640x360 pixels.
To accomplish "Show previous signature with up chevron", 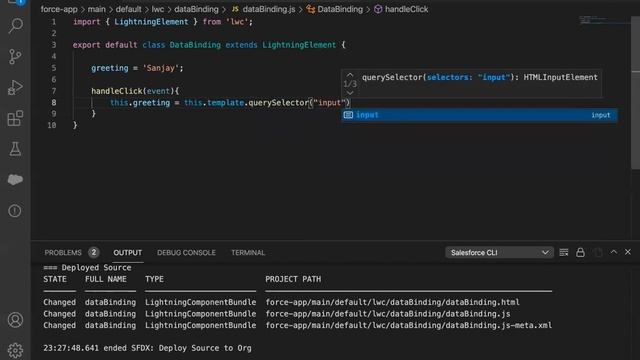I will pos(350,75).
